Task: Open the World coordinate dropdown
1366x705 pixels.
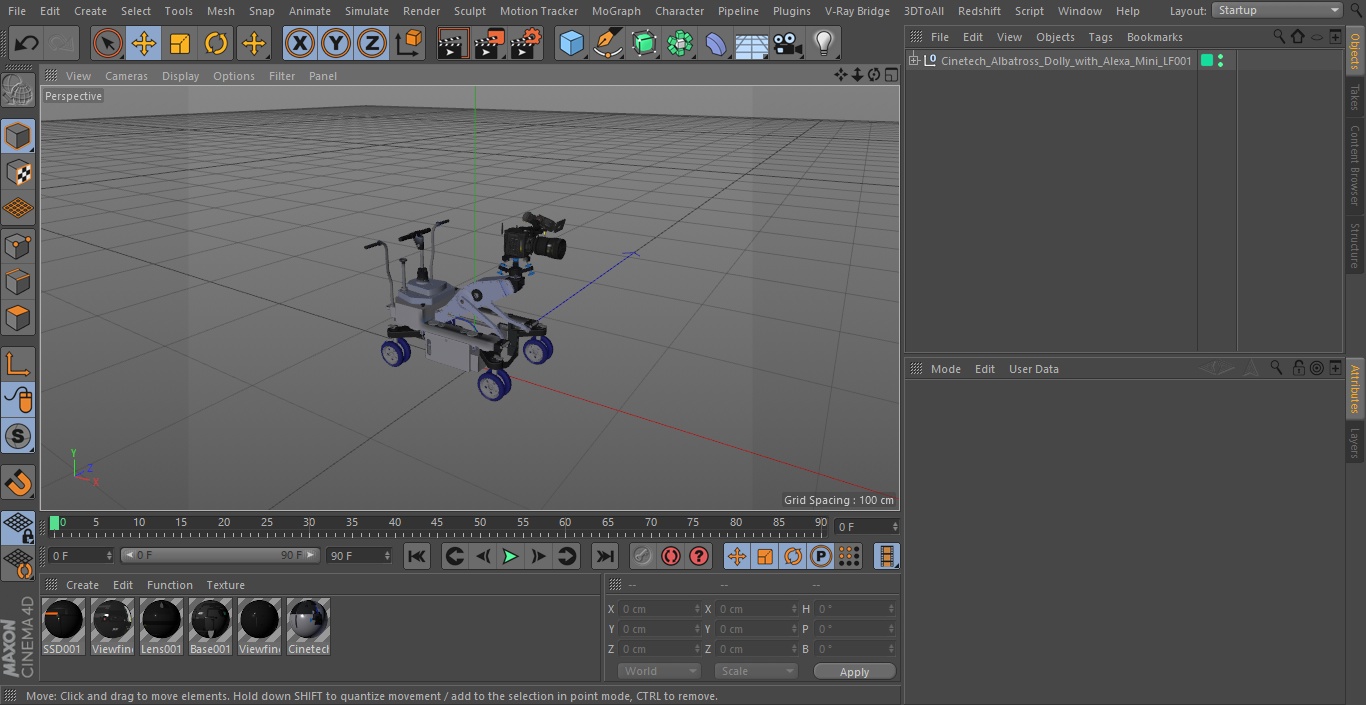Action: 658,671
